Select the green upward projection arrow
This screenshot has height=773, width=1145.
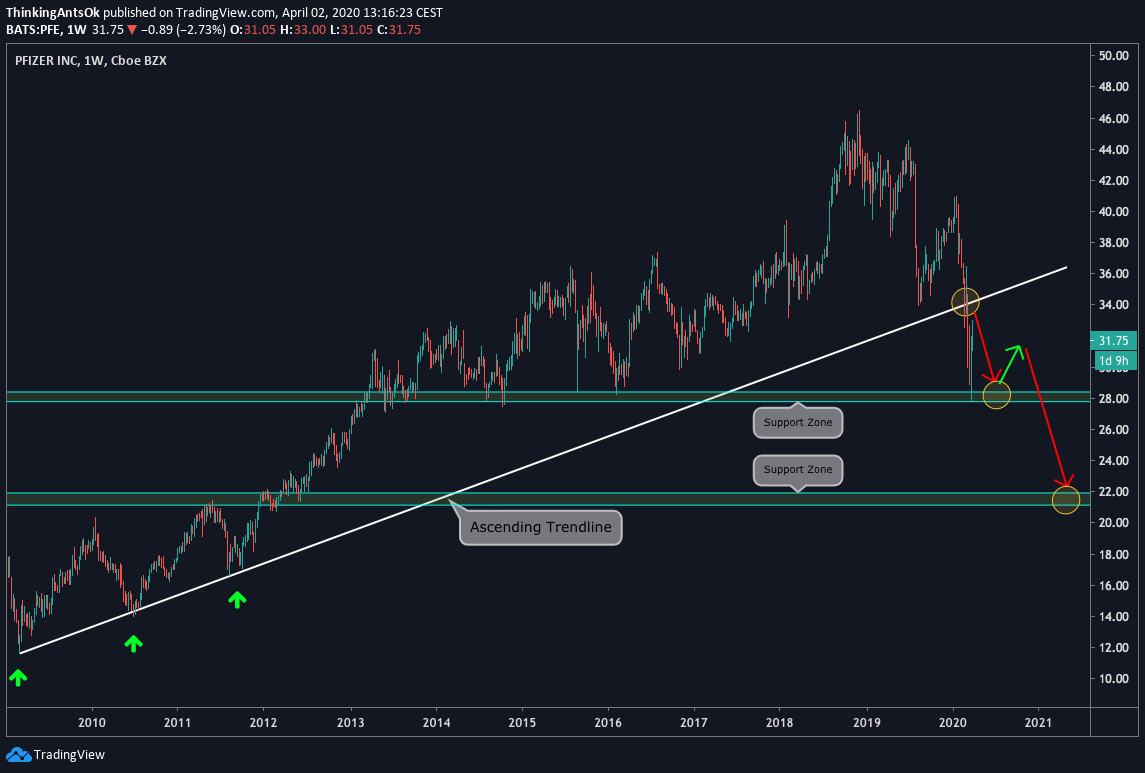click(1009, 364)
